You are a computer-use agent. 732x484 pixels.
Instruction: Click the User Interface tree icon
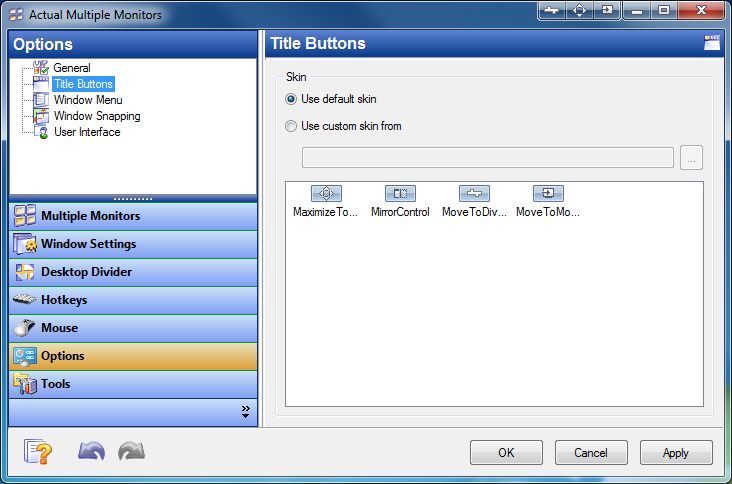tap(41, 132)
